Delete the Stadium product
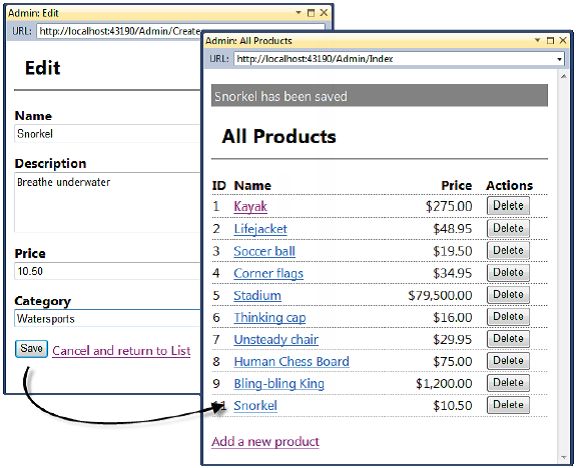 point(508,295)
